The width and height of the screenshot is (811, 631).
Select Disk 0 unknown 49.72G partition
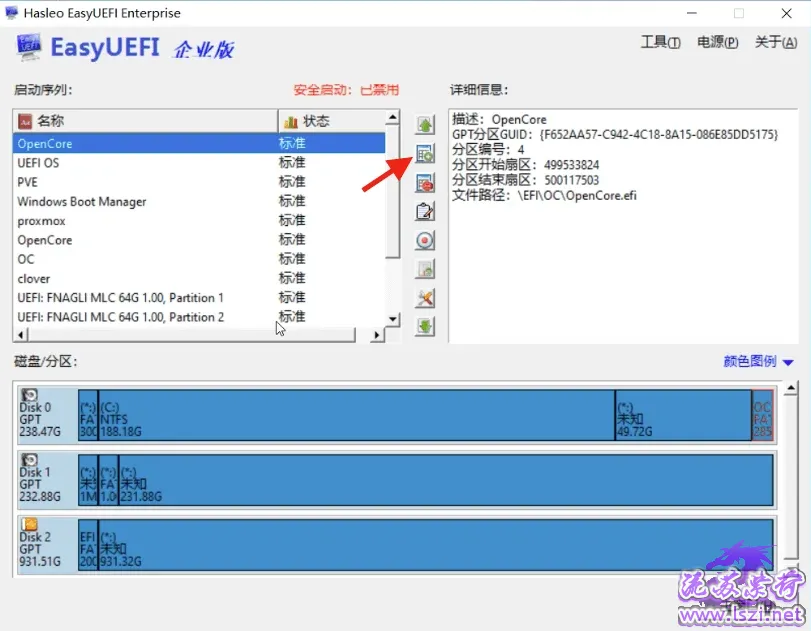pyautogui.click(x=683, y=415)
